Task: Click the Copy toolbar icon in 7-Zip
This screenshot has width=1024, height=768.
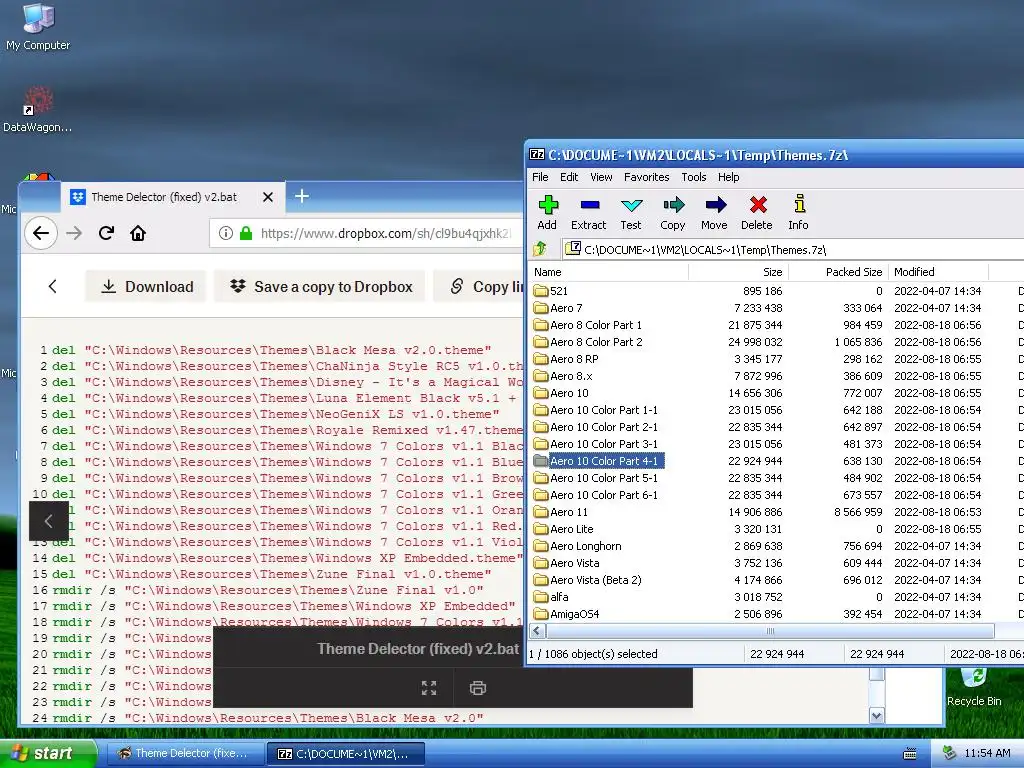Action: coord(673,213)
